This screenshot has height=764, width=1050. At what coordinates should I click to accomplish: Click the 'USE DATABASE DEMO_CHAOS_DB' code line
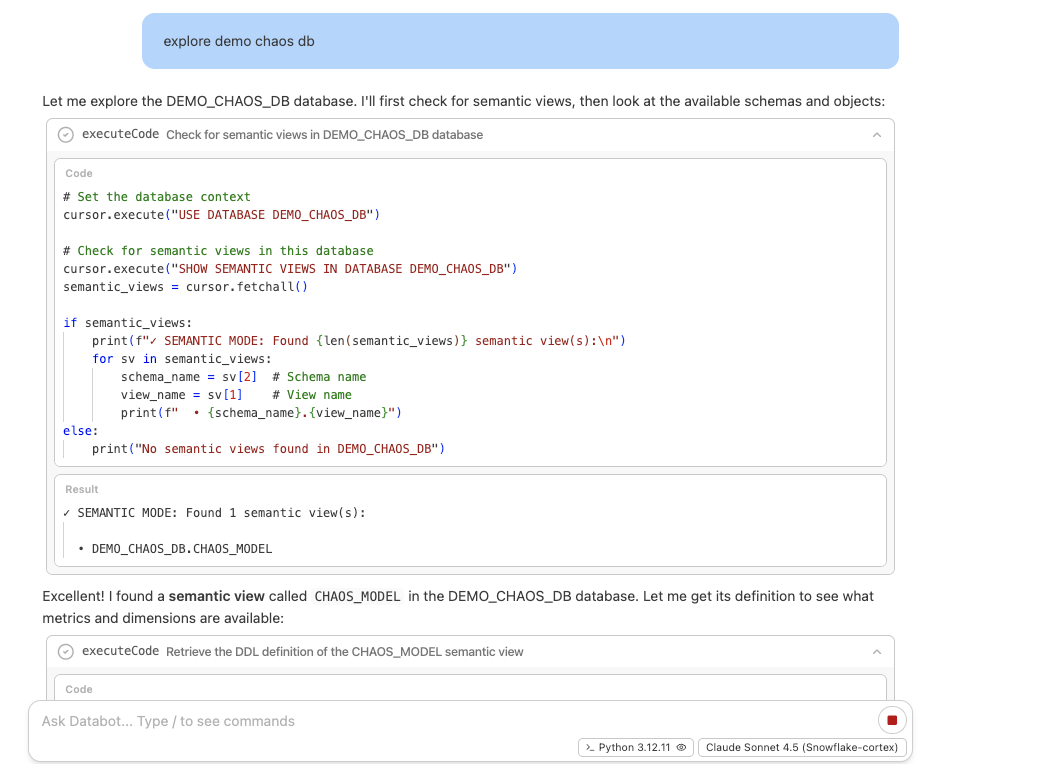[221, 215]
